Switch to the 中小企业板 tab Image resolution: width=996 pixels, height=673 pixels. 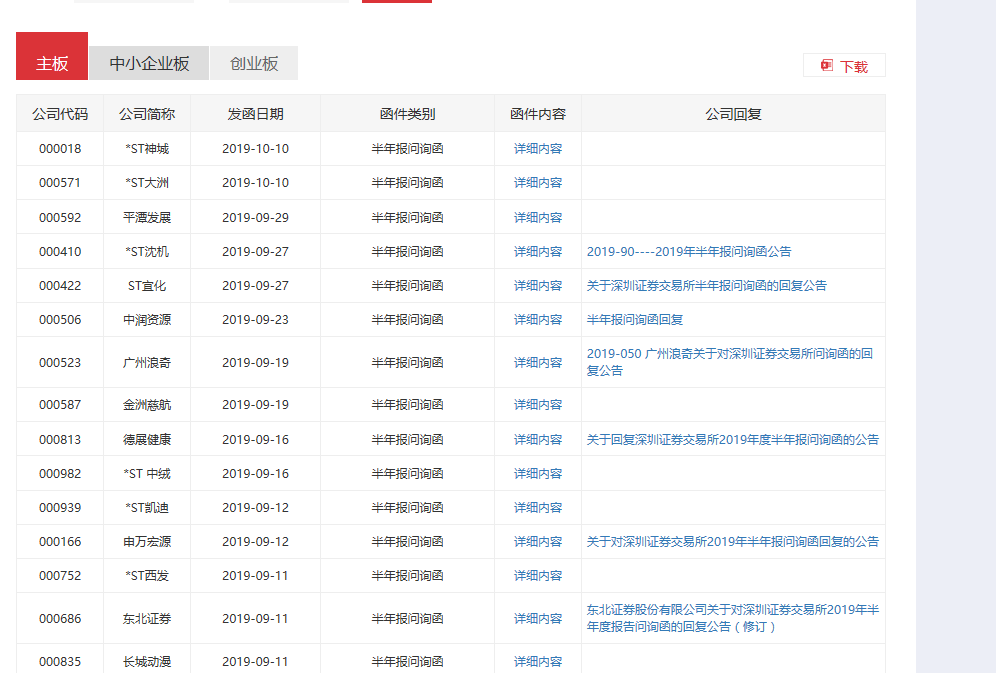149,63
